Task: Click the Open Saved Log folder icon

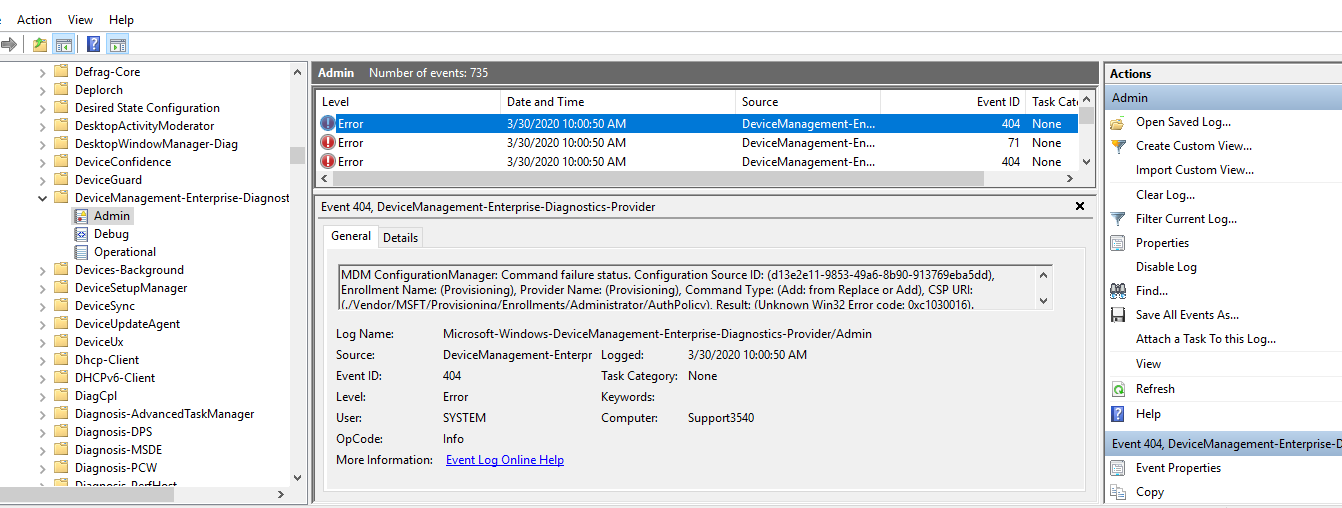Action: (x=1118, y=122)
